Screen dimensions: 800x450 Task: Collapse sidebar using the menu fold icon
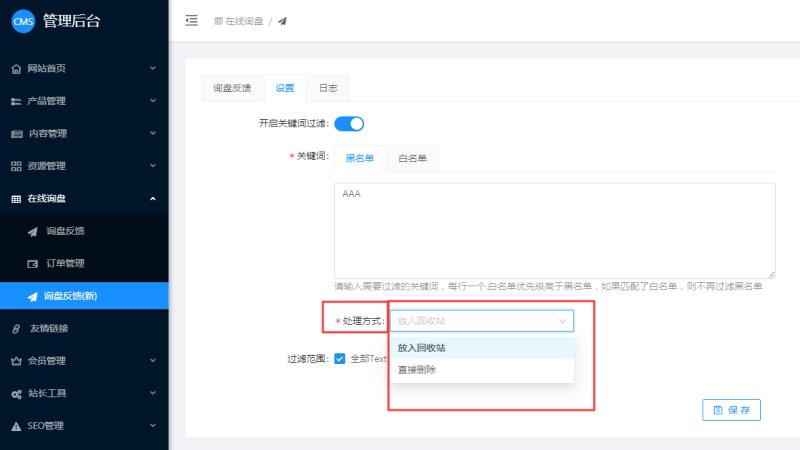tap(191, 20)
